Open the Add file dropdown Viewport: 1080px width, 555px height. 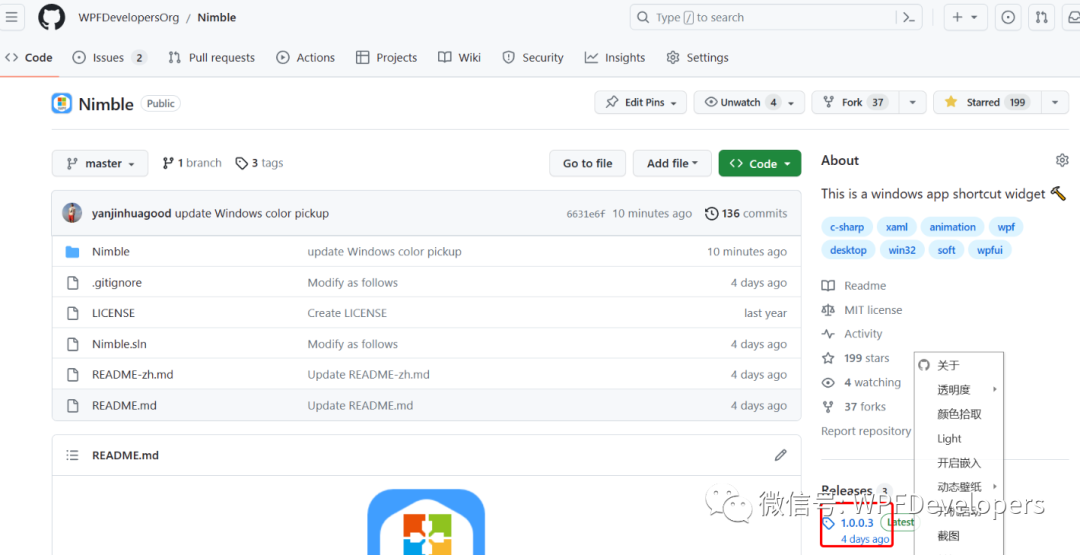point(672,164)
